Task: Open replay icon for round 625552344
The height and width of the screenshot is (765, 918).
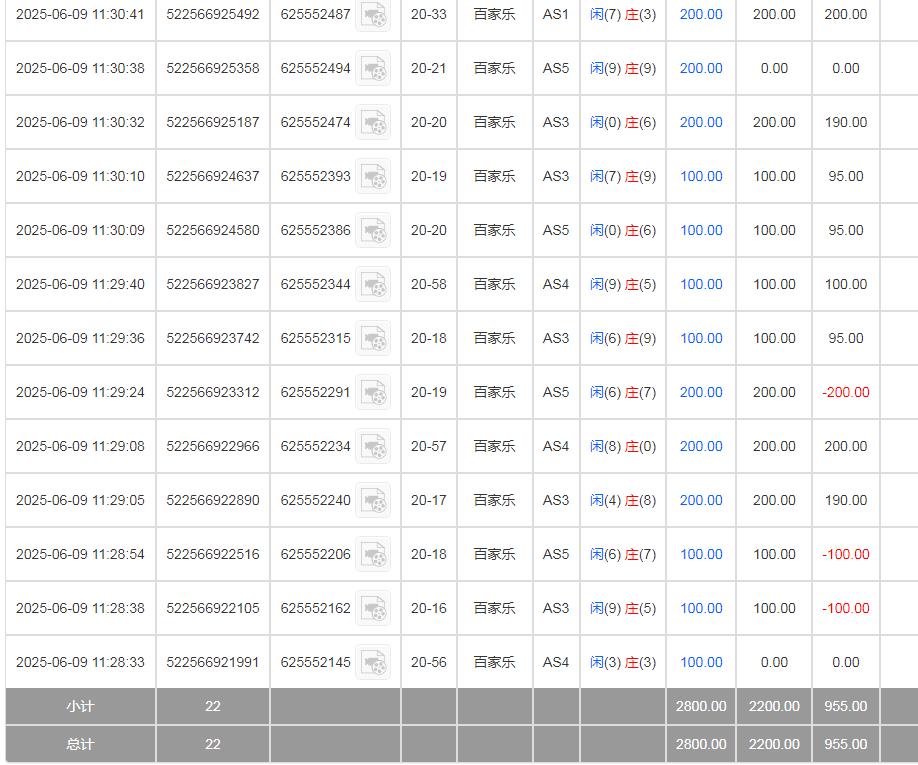Action: [374, 285]
